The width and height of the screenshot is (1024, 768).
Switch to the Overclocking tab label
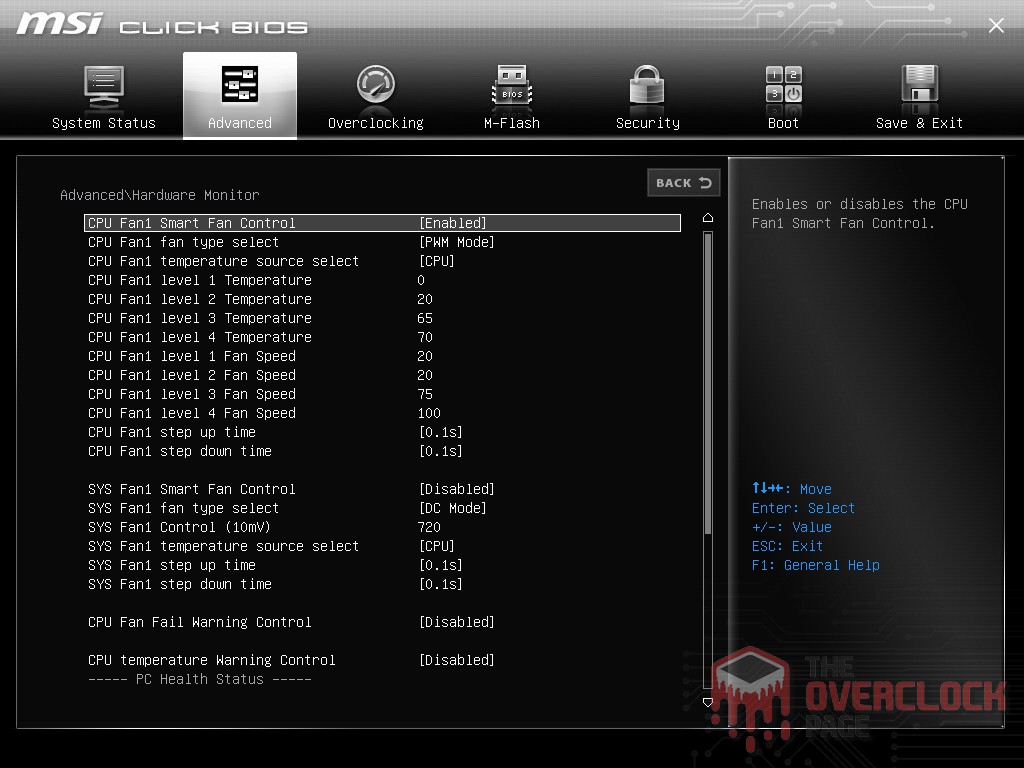pyautogui.click(x=376, y=123)
